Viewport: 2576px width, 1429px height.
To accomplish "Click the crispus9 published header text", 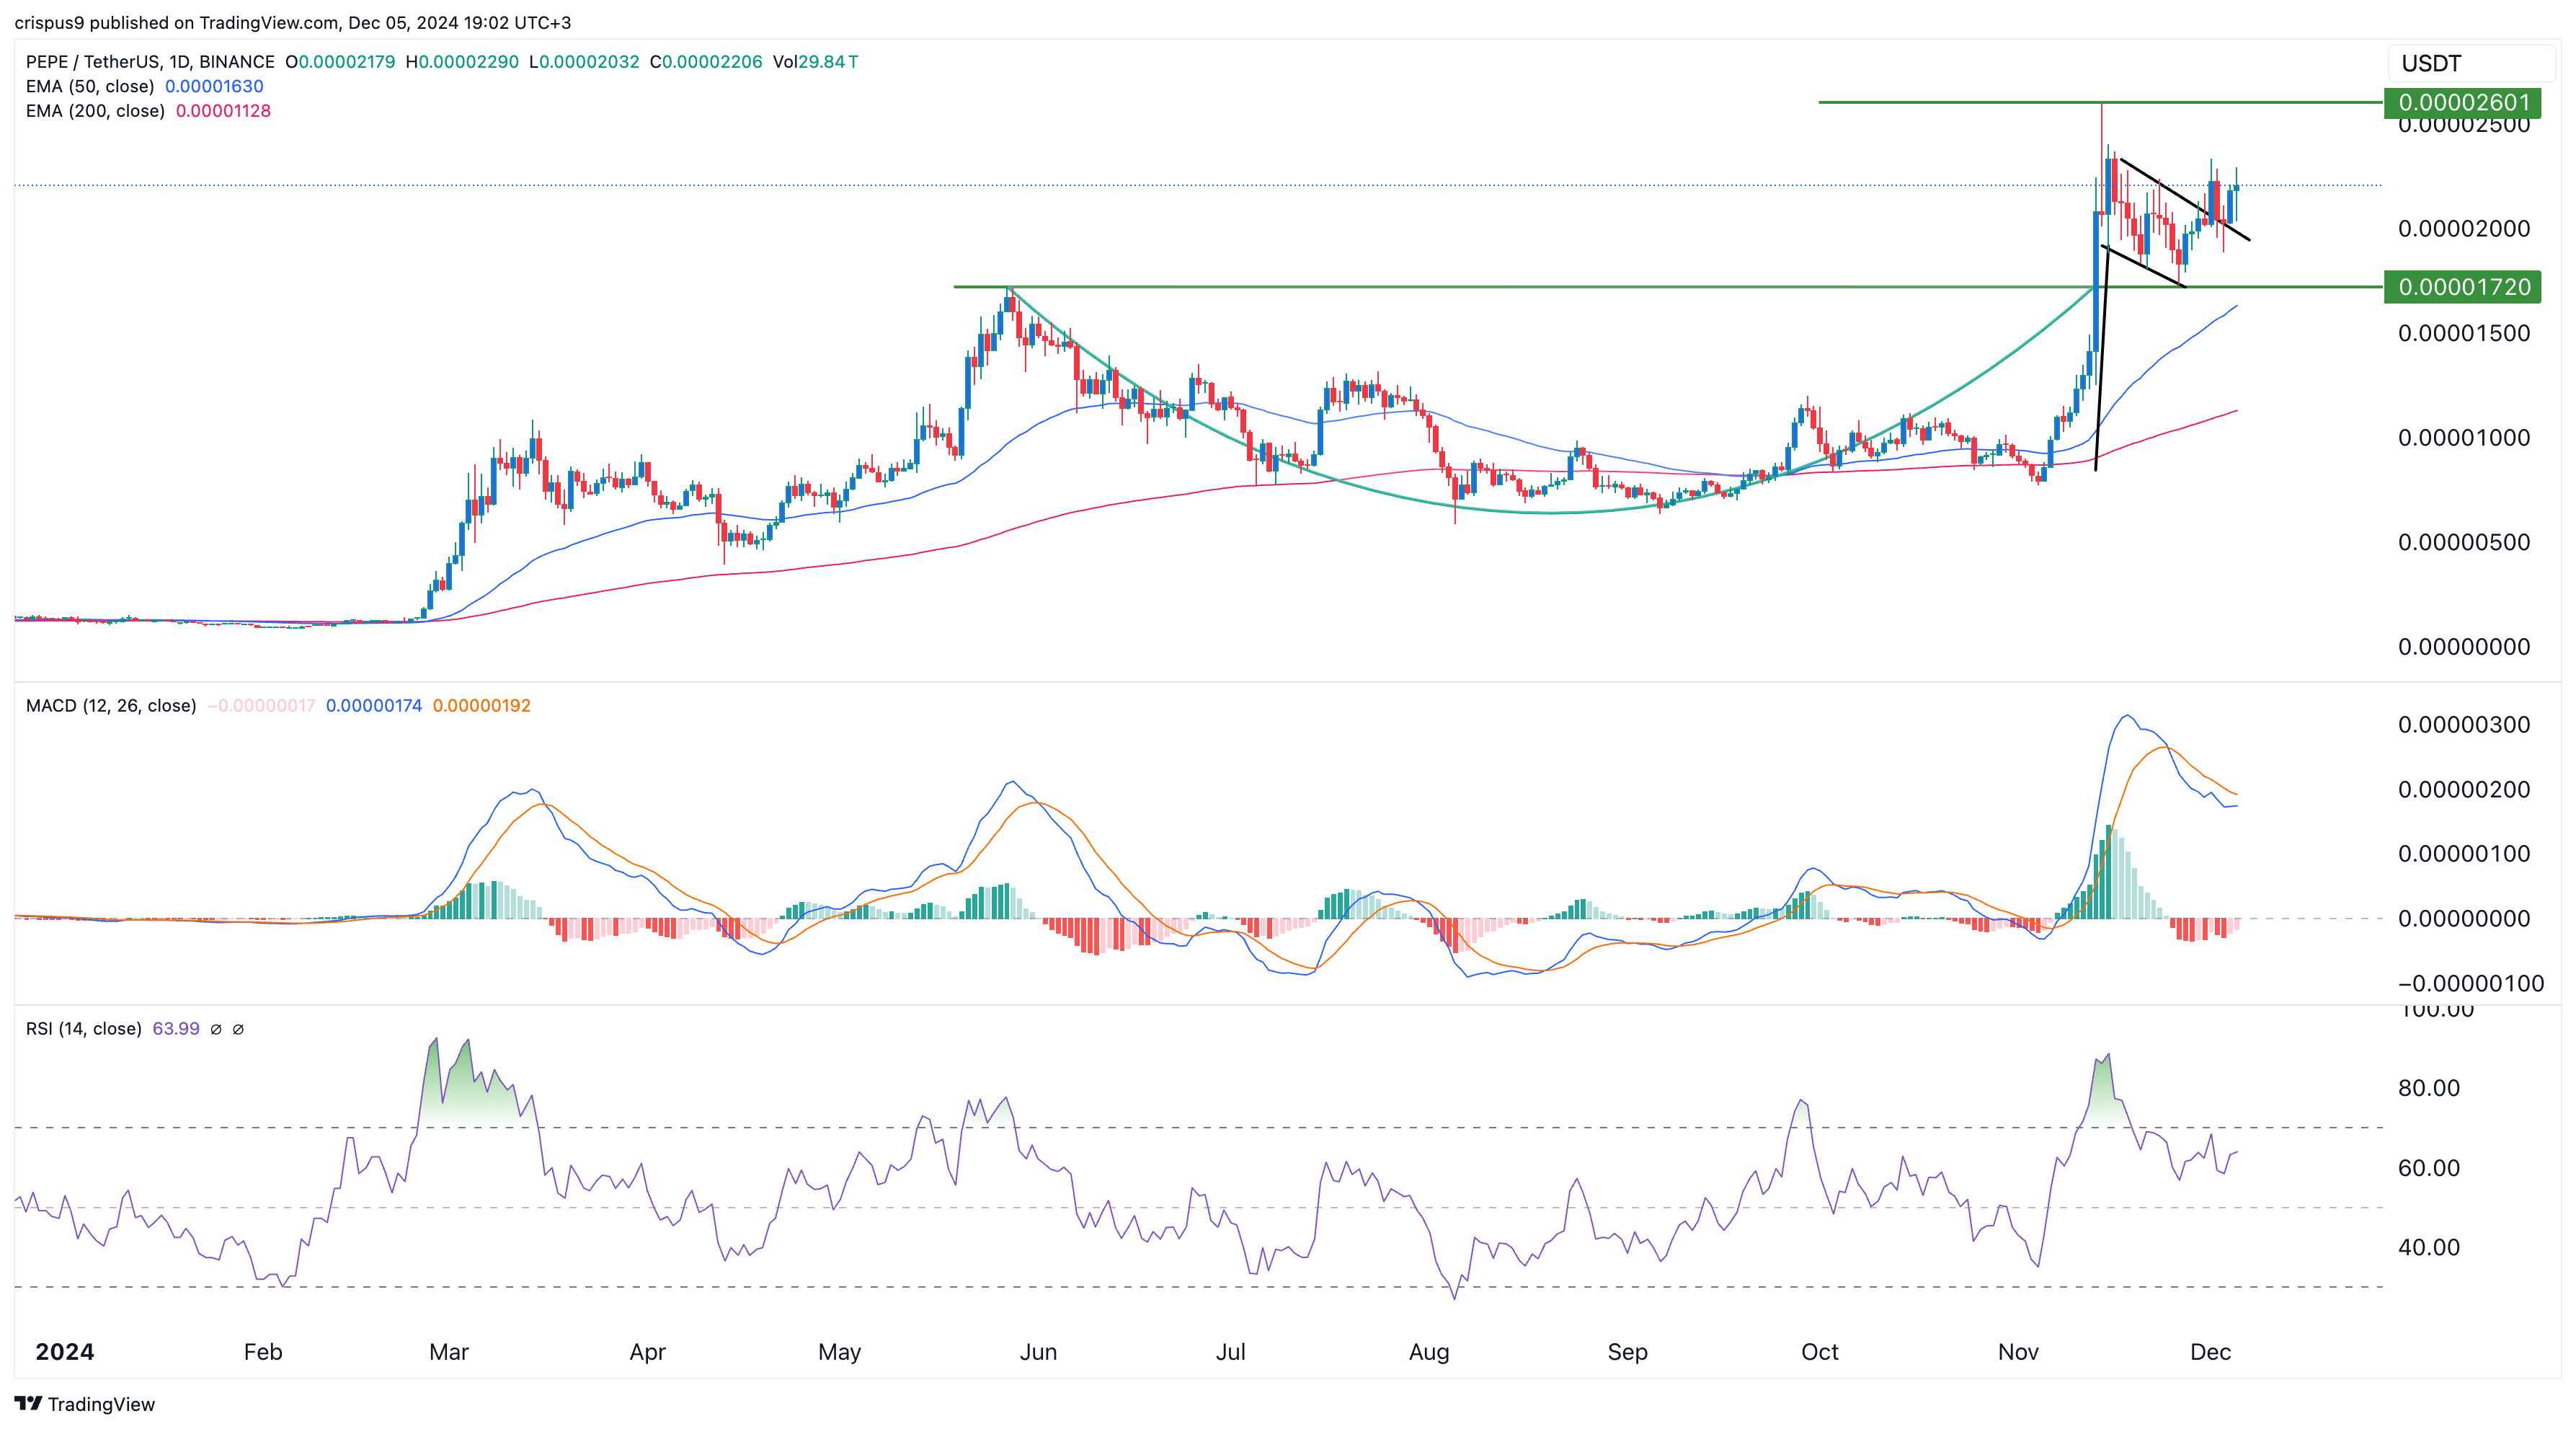I will (293, 22).
